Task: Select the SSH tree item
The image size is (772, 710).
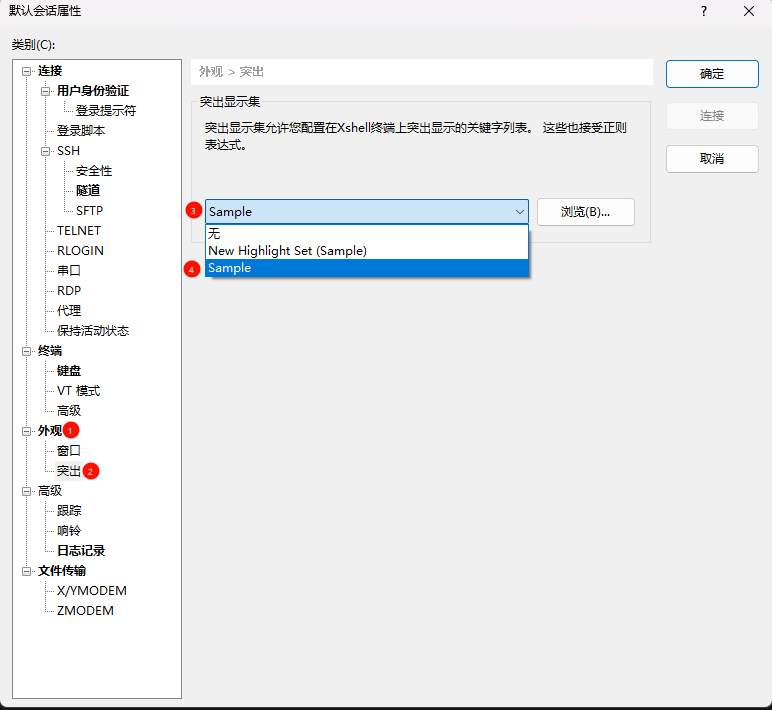Action: 68,151
